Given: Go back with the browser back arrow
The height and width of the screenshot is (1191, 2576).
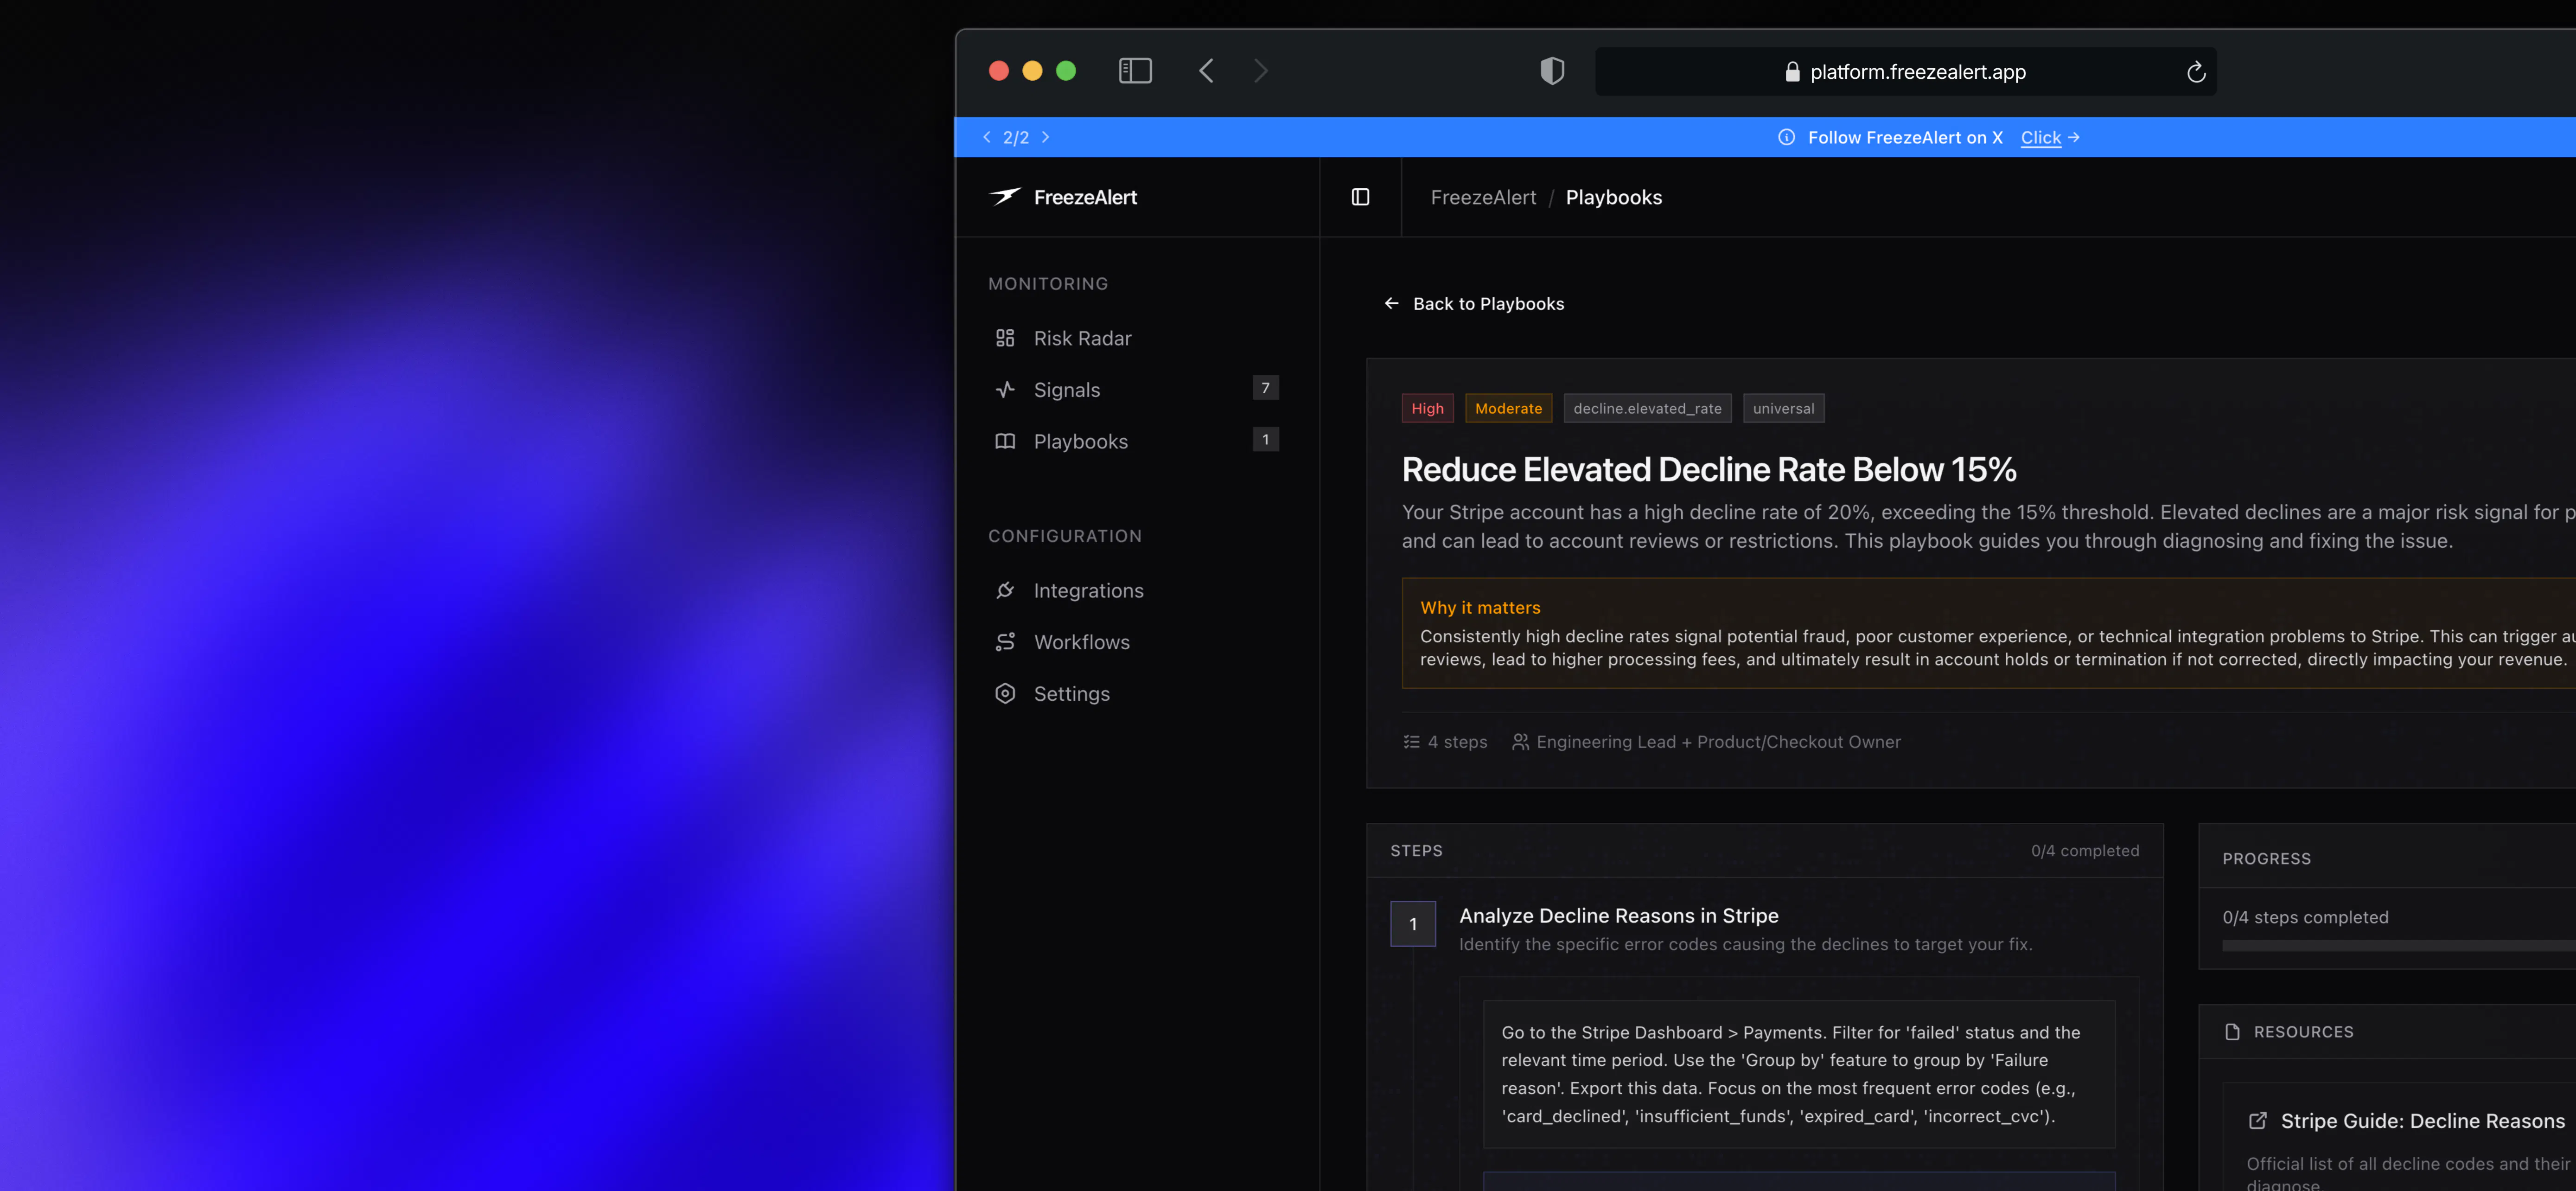Looking at the screenshot, I should 1206,71.
